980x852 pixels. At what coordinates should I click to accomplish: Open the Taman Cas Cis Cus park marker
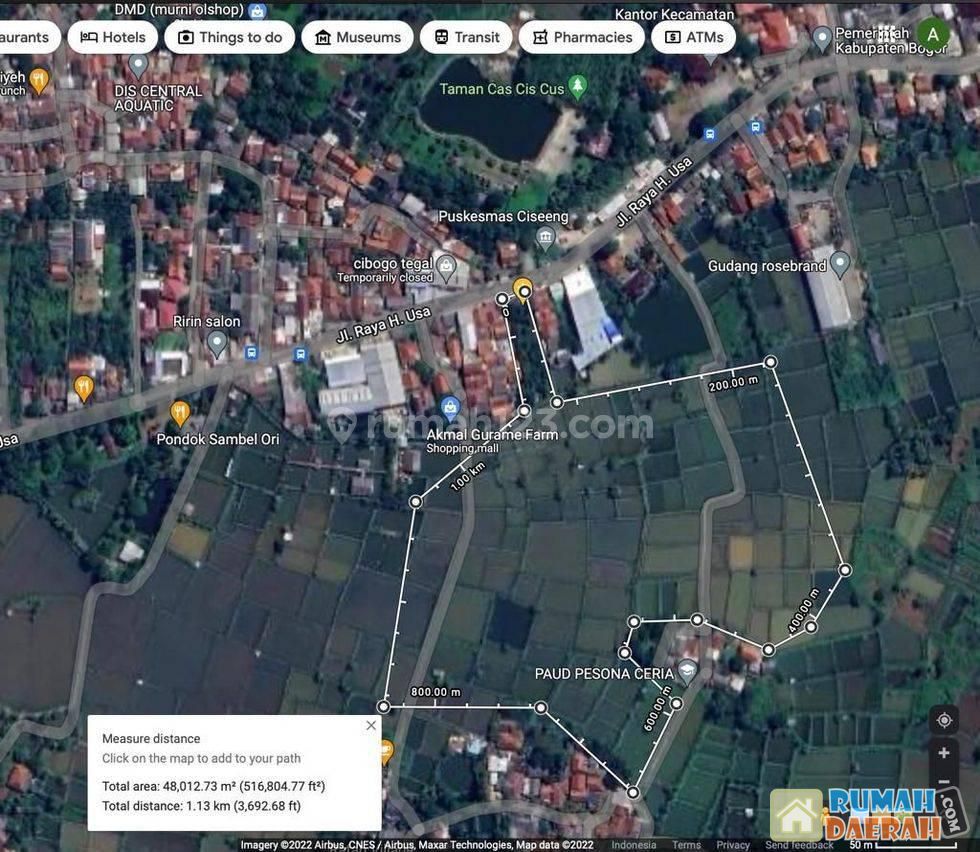coord(577,85)
